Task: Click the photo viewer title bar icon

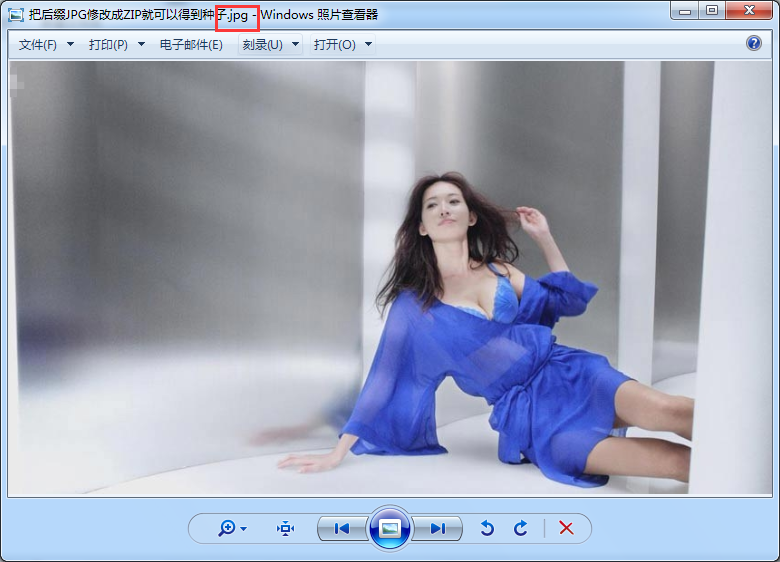Action: (x=16, y=15)
